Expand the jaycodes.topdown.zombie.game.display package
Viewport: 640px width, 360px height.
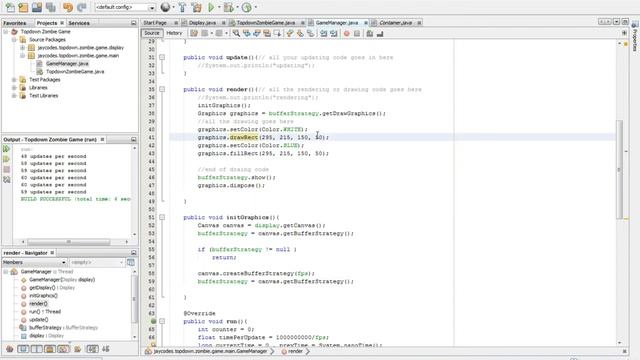pyautogui.click(x=22, y=48)
